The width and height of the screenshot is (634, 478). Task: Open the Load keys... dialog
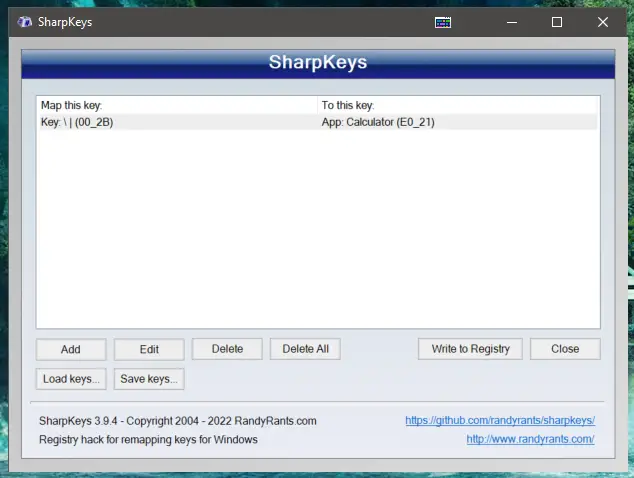pos(71,379)
